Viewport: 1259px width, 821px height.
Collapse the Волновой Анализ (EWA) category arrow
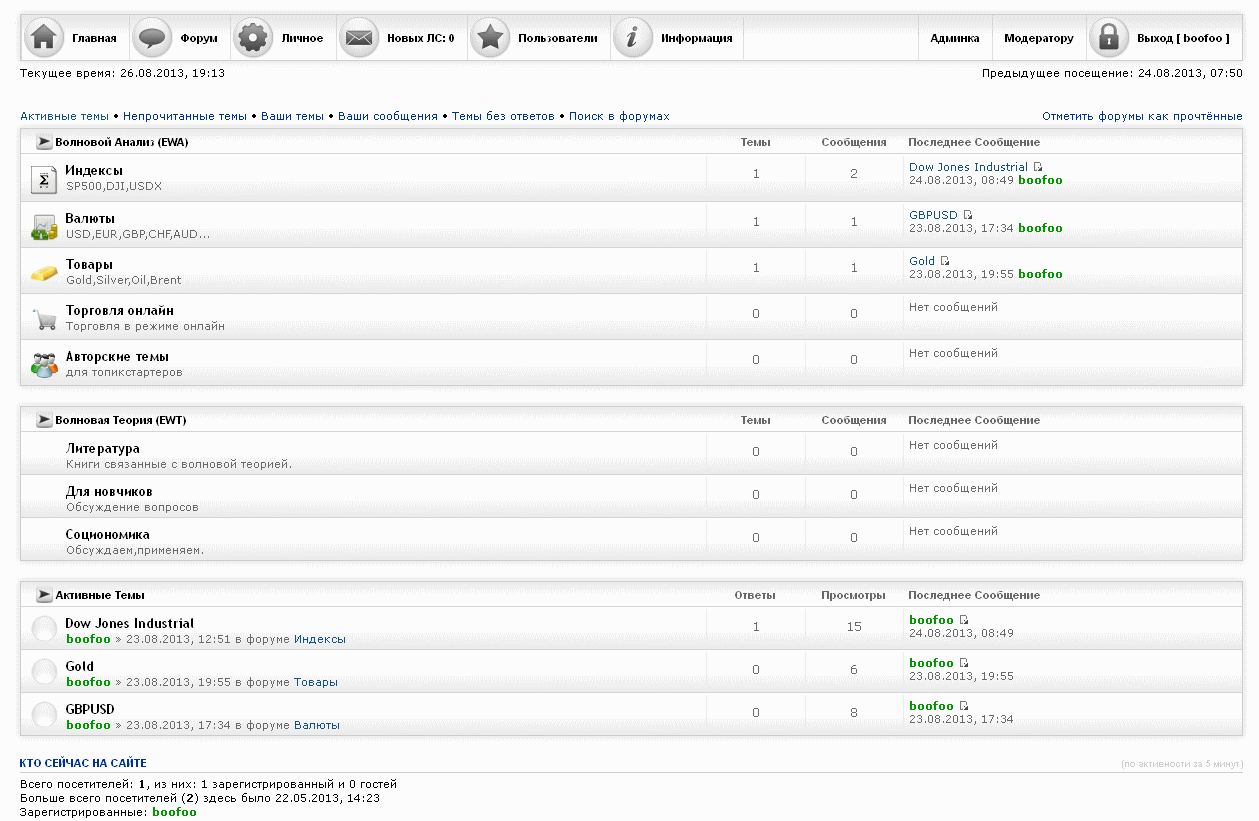point(44,142)
